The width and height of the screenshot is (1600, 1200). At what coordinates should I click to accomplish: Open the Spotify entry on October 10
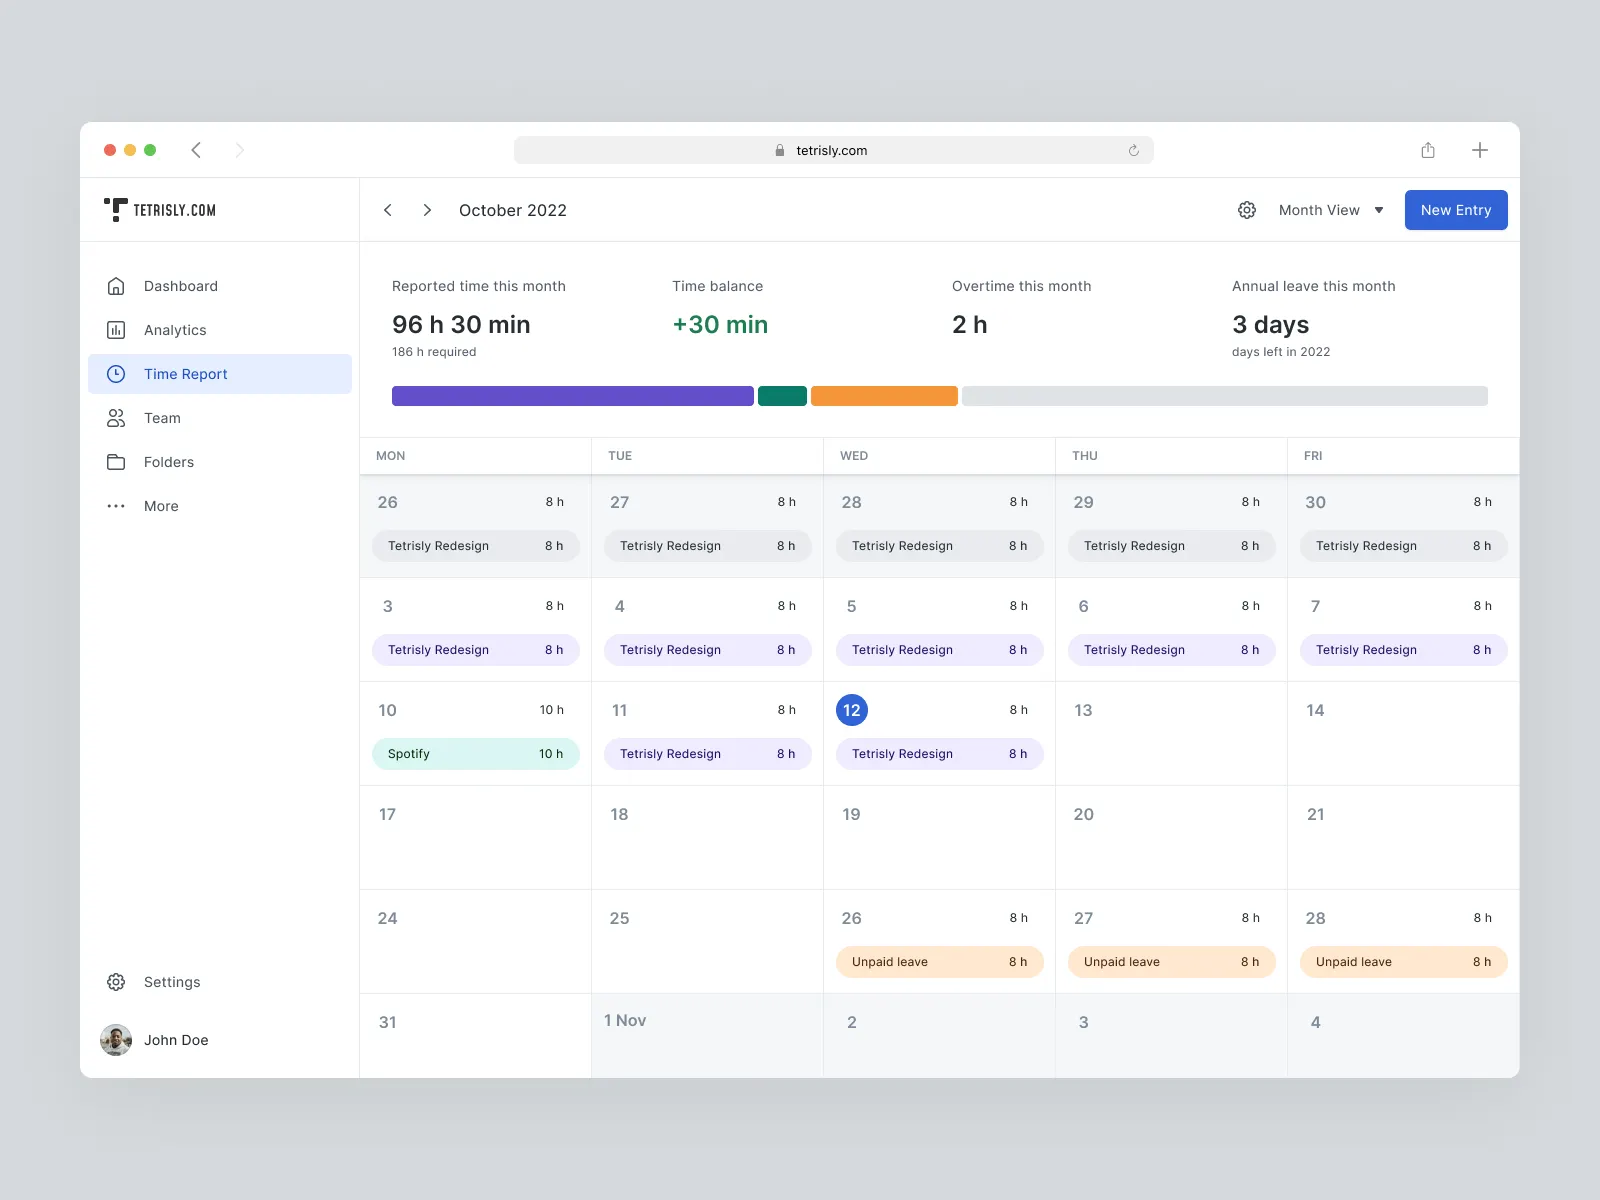pyautogui.click(x=475, y=754)
